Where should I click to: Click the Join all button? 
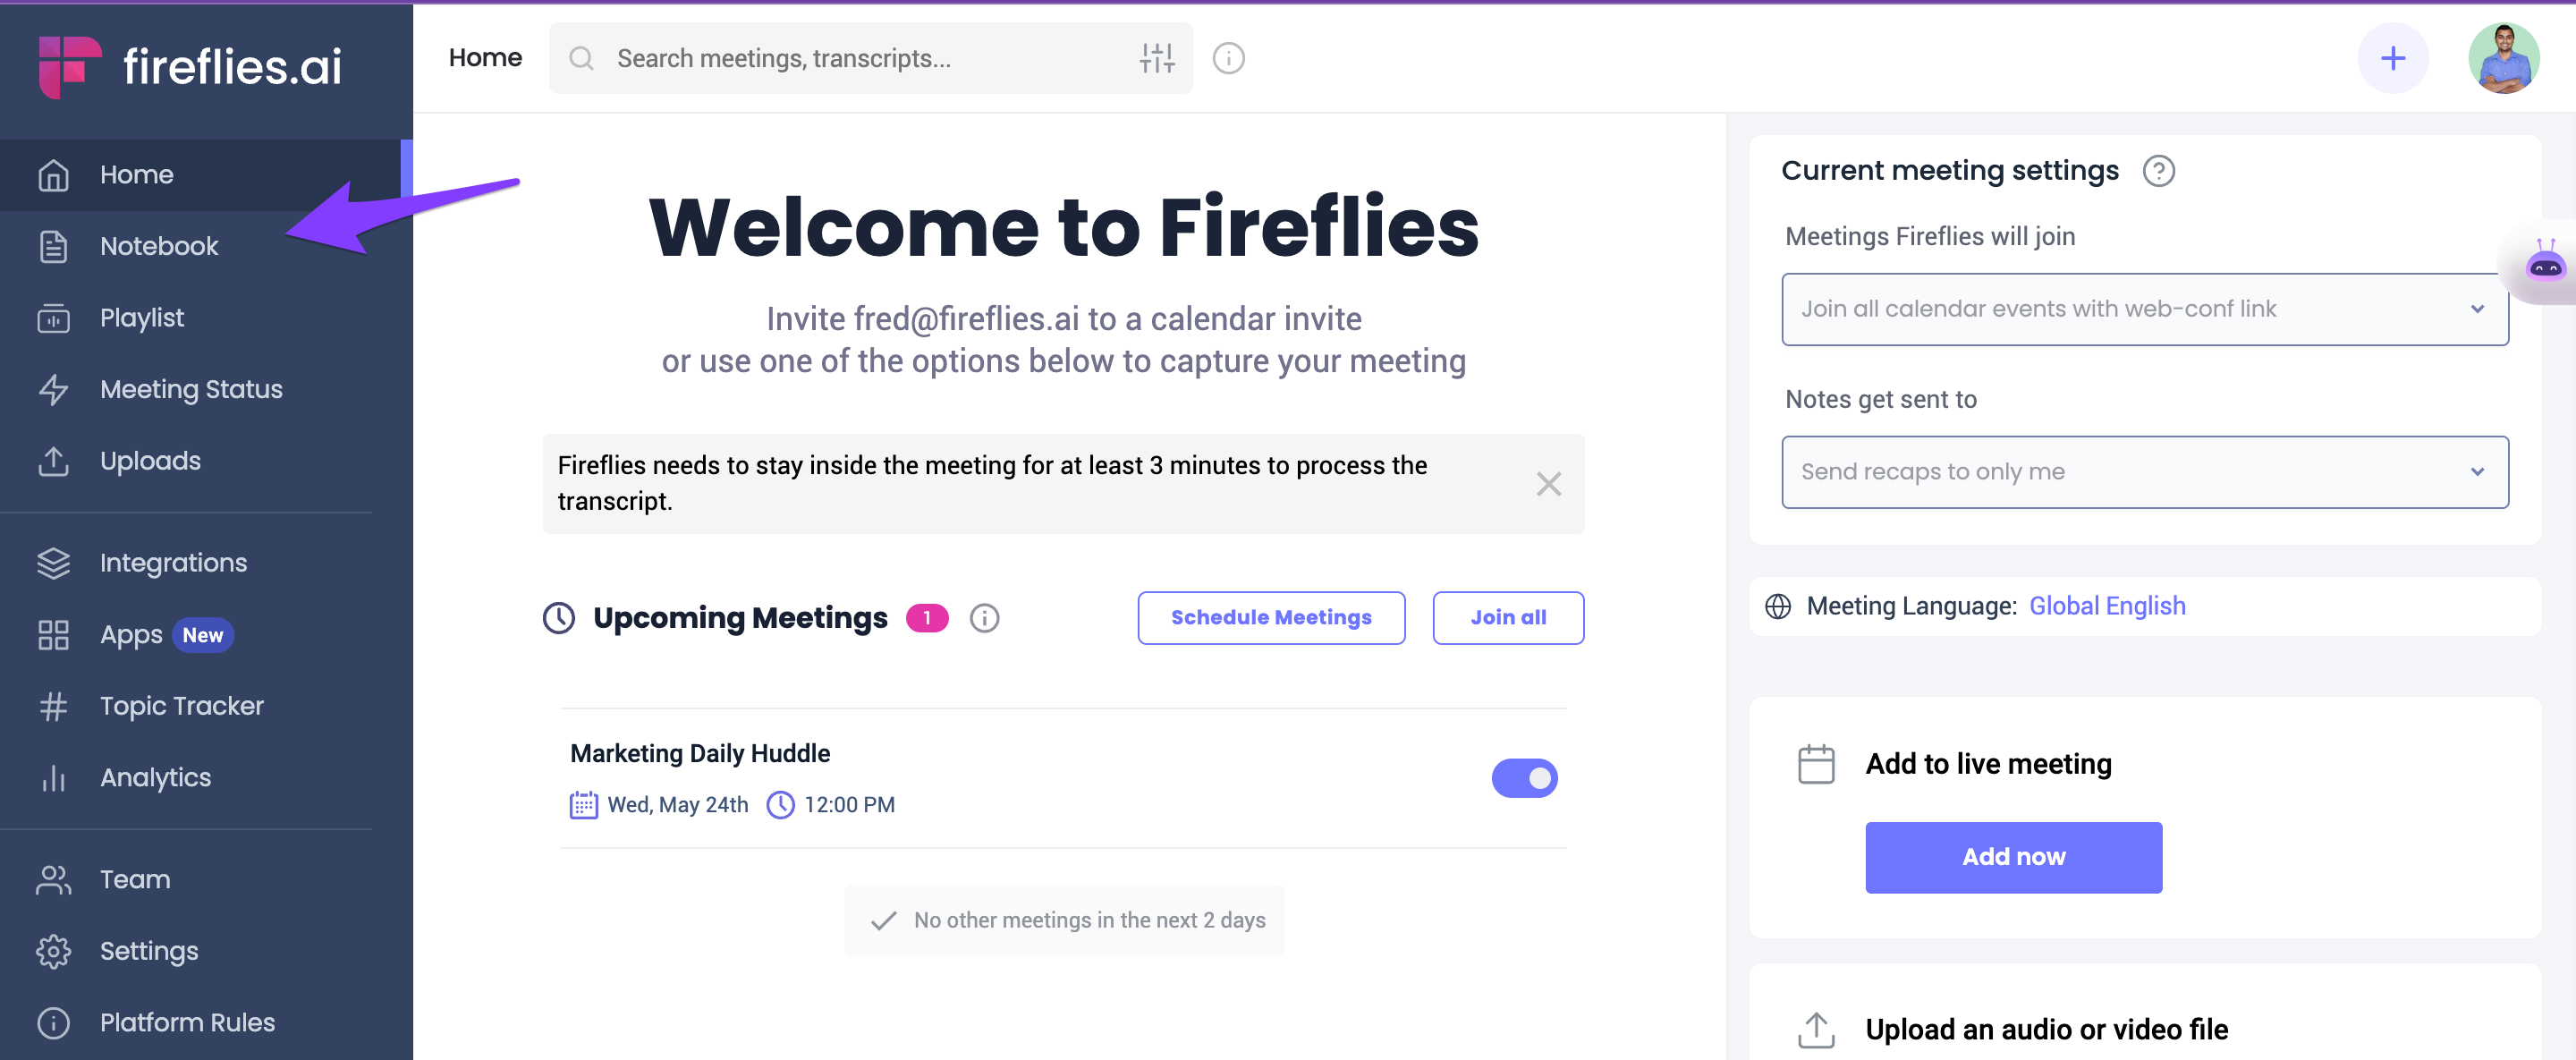point(1507,618)
